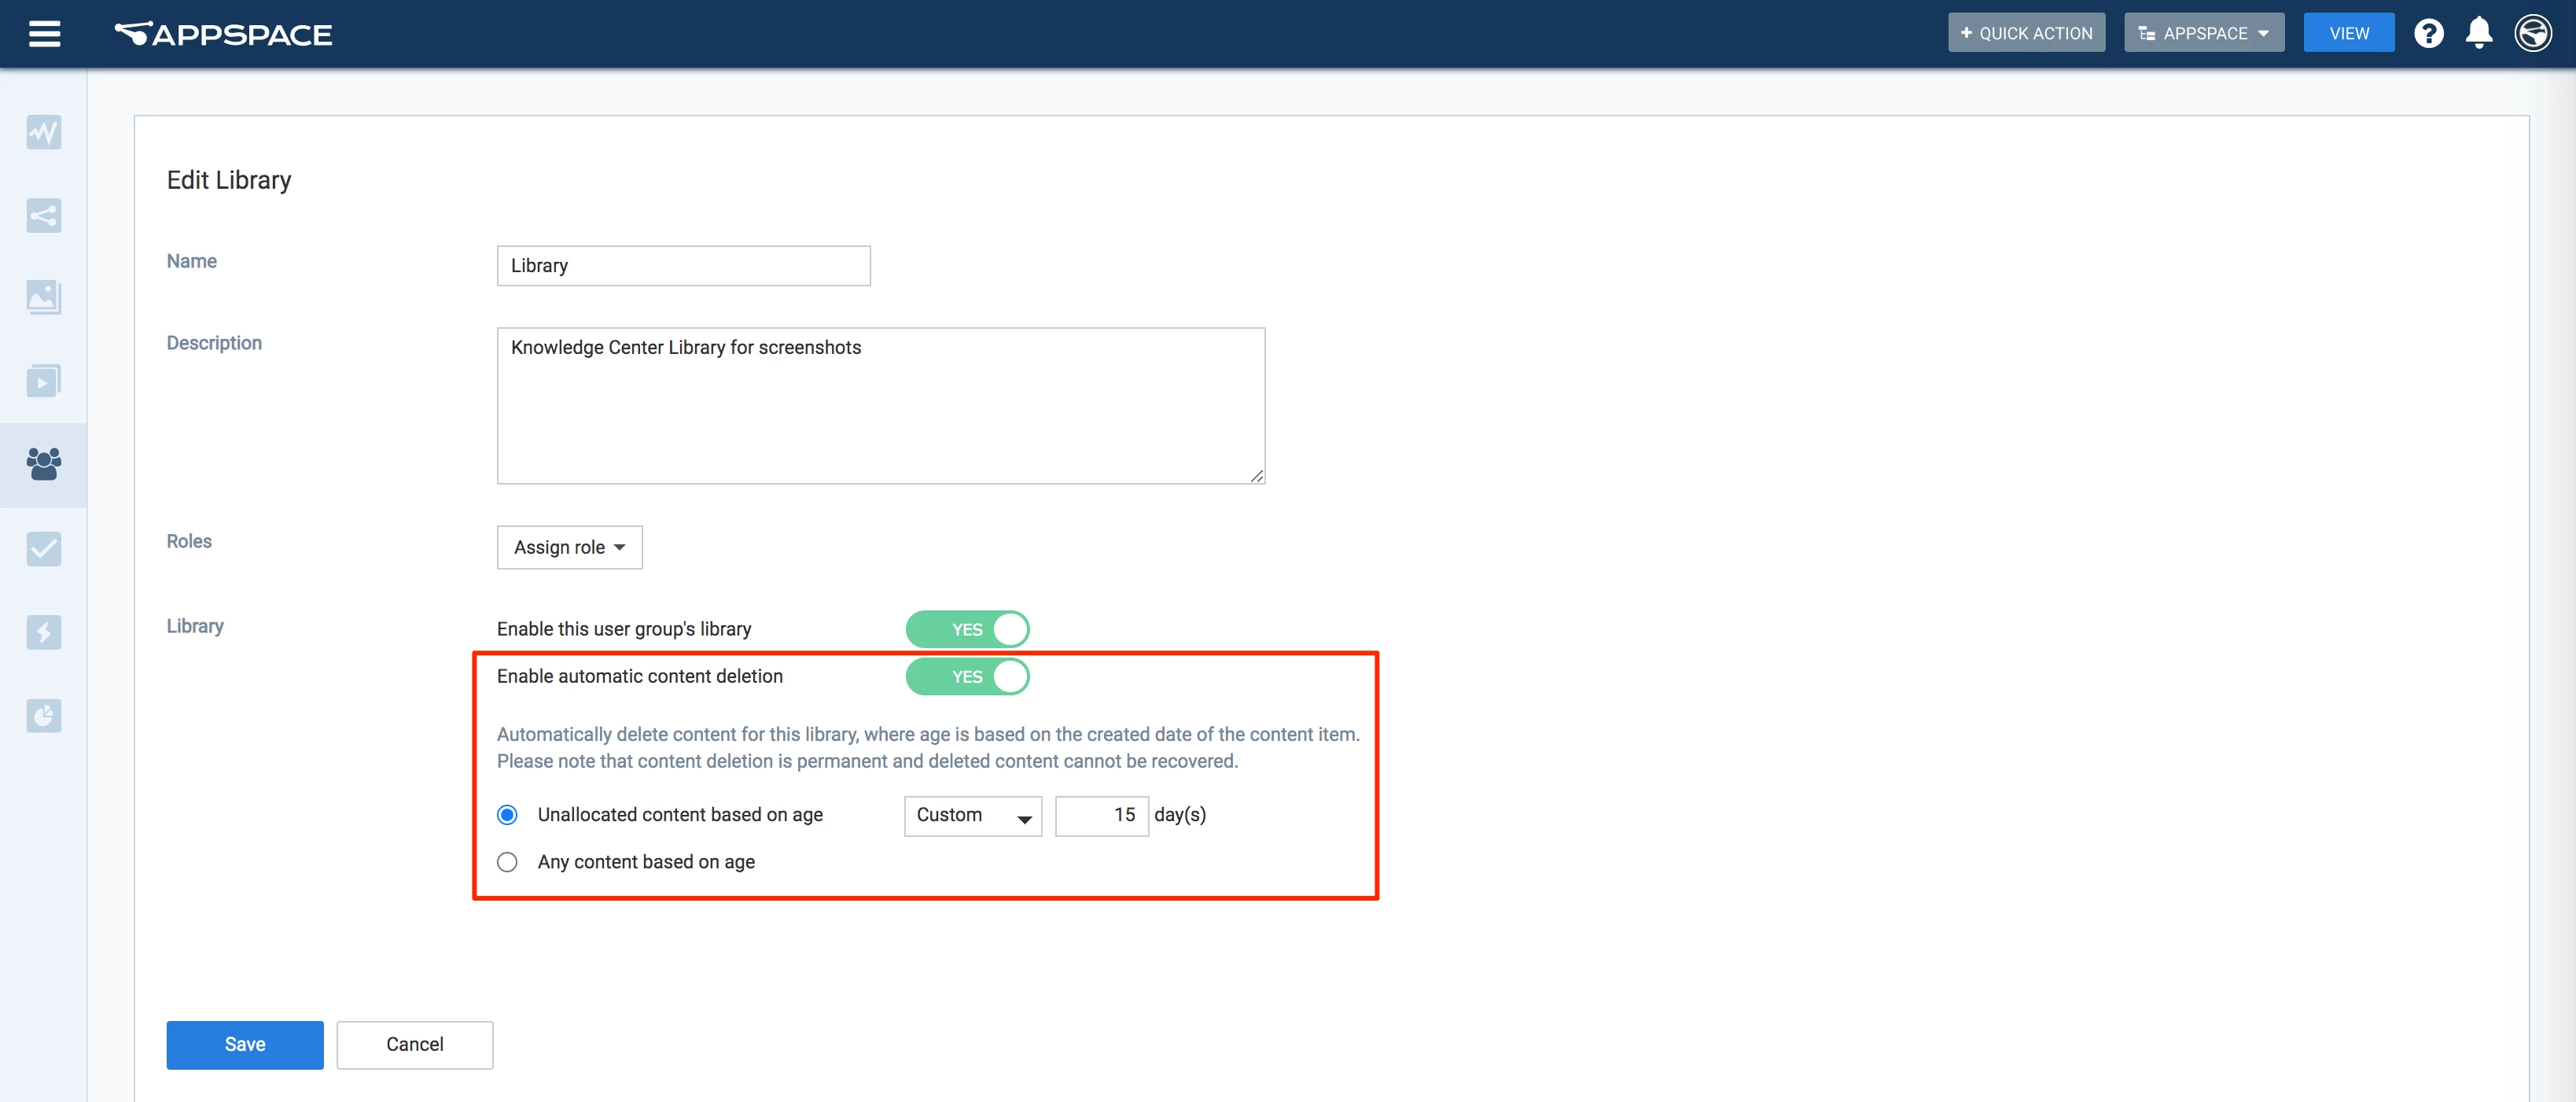Expand the Assign role dropdown

click(x=569, y=548)
